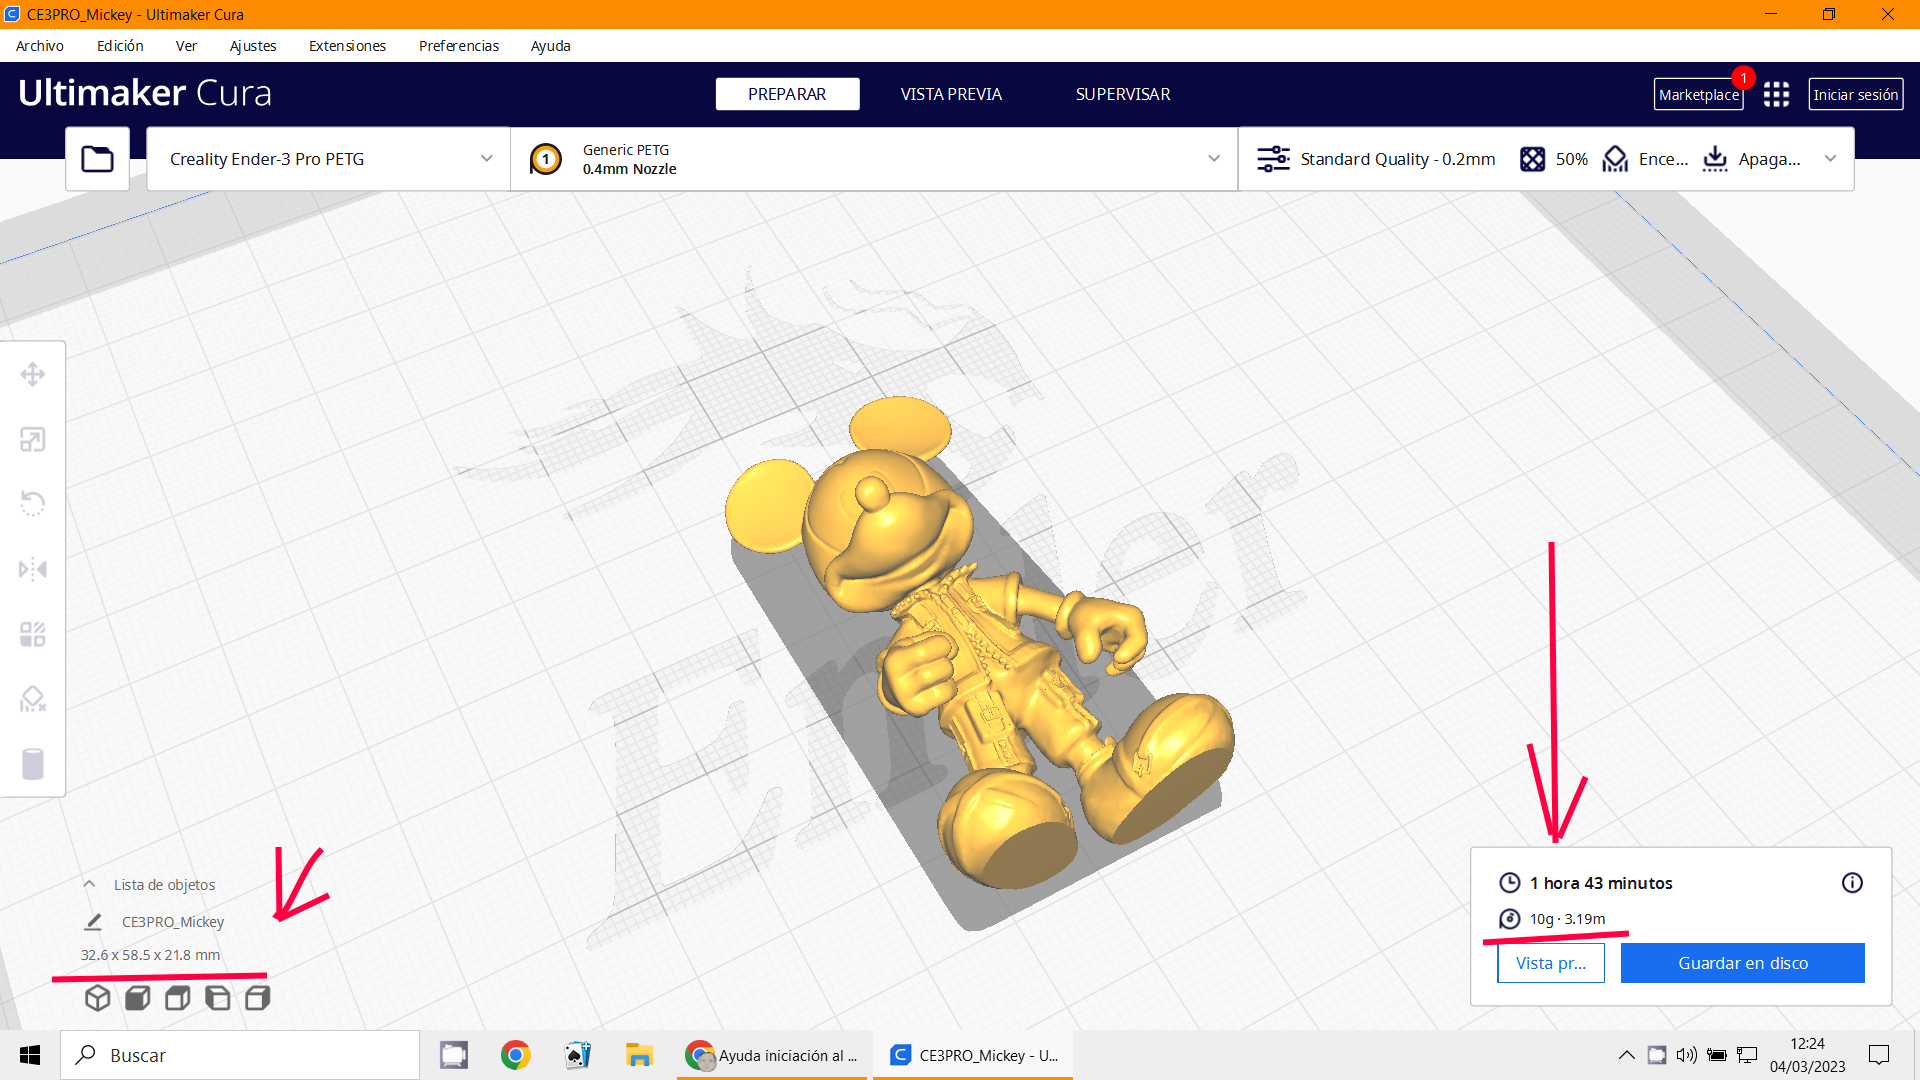Select the Mirror tool

[x=33, y=569]
